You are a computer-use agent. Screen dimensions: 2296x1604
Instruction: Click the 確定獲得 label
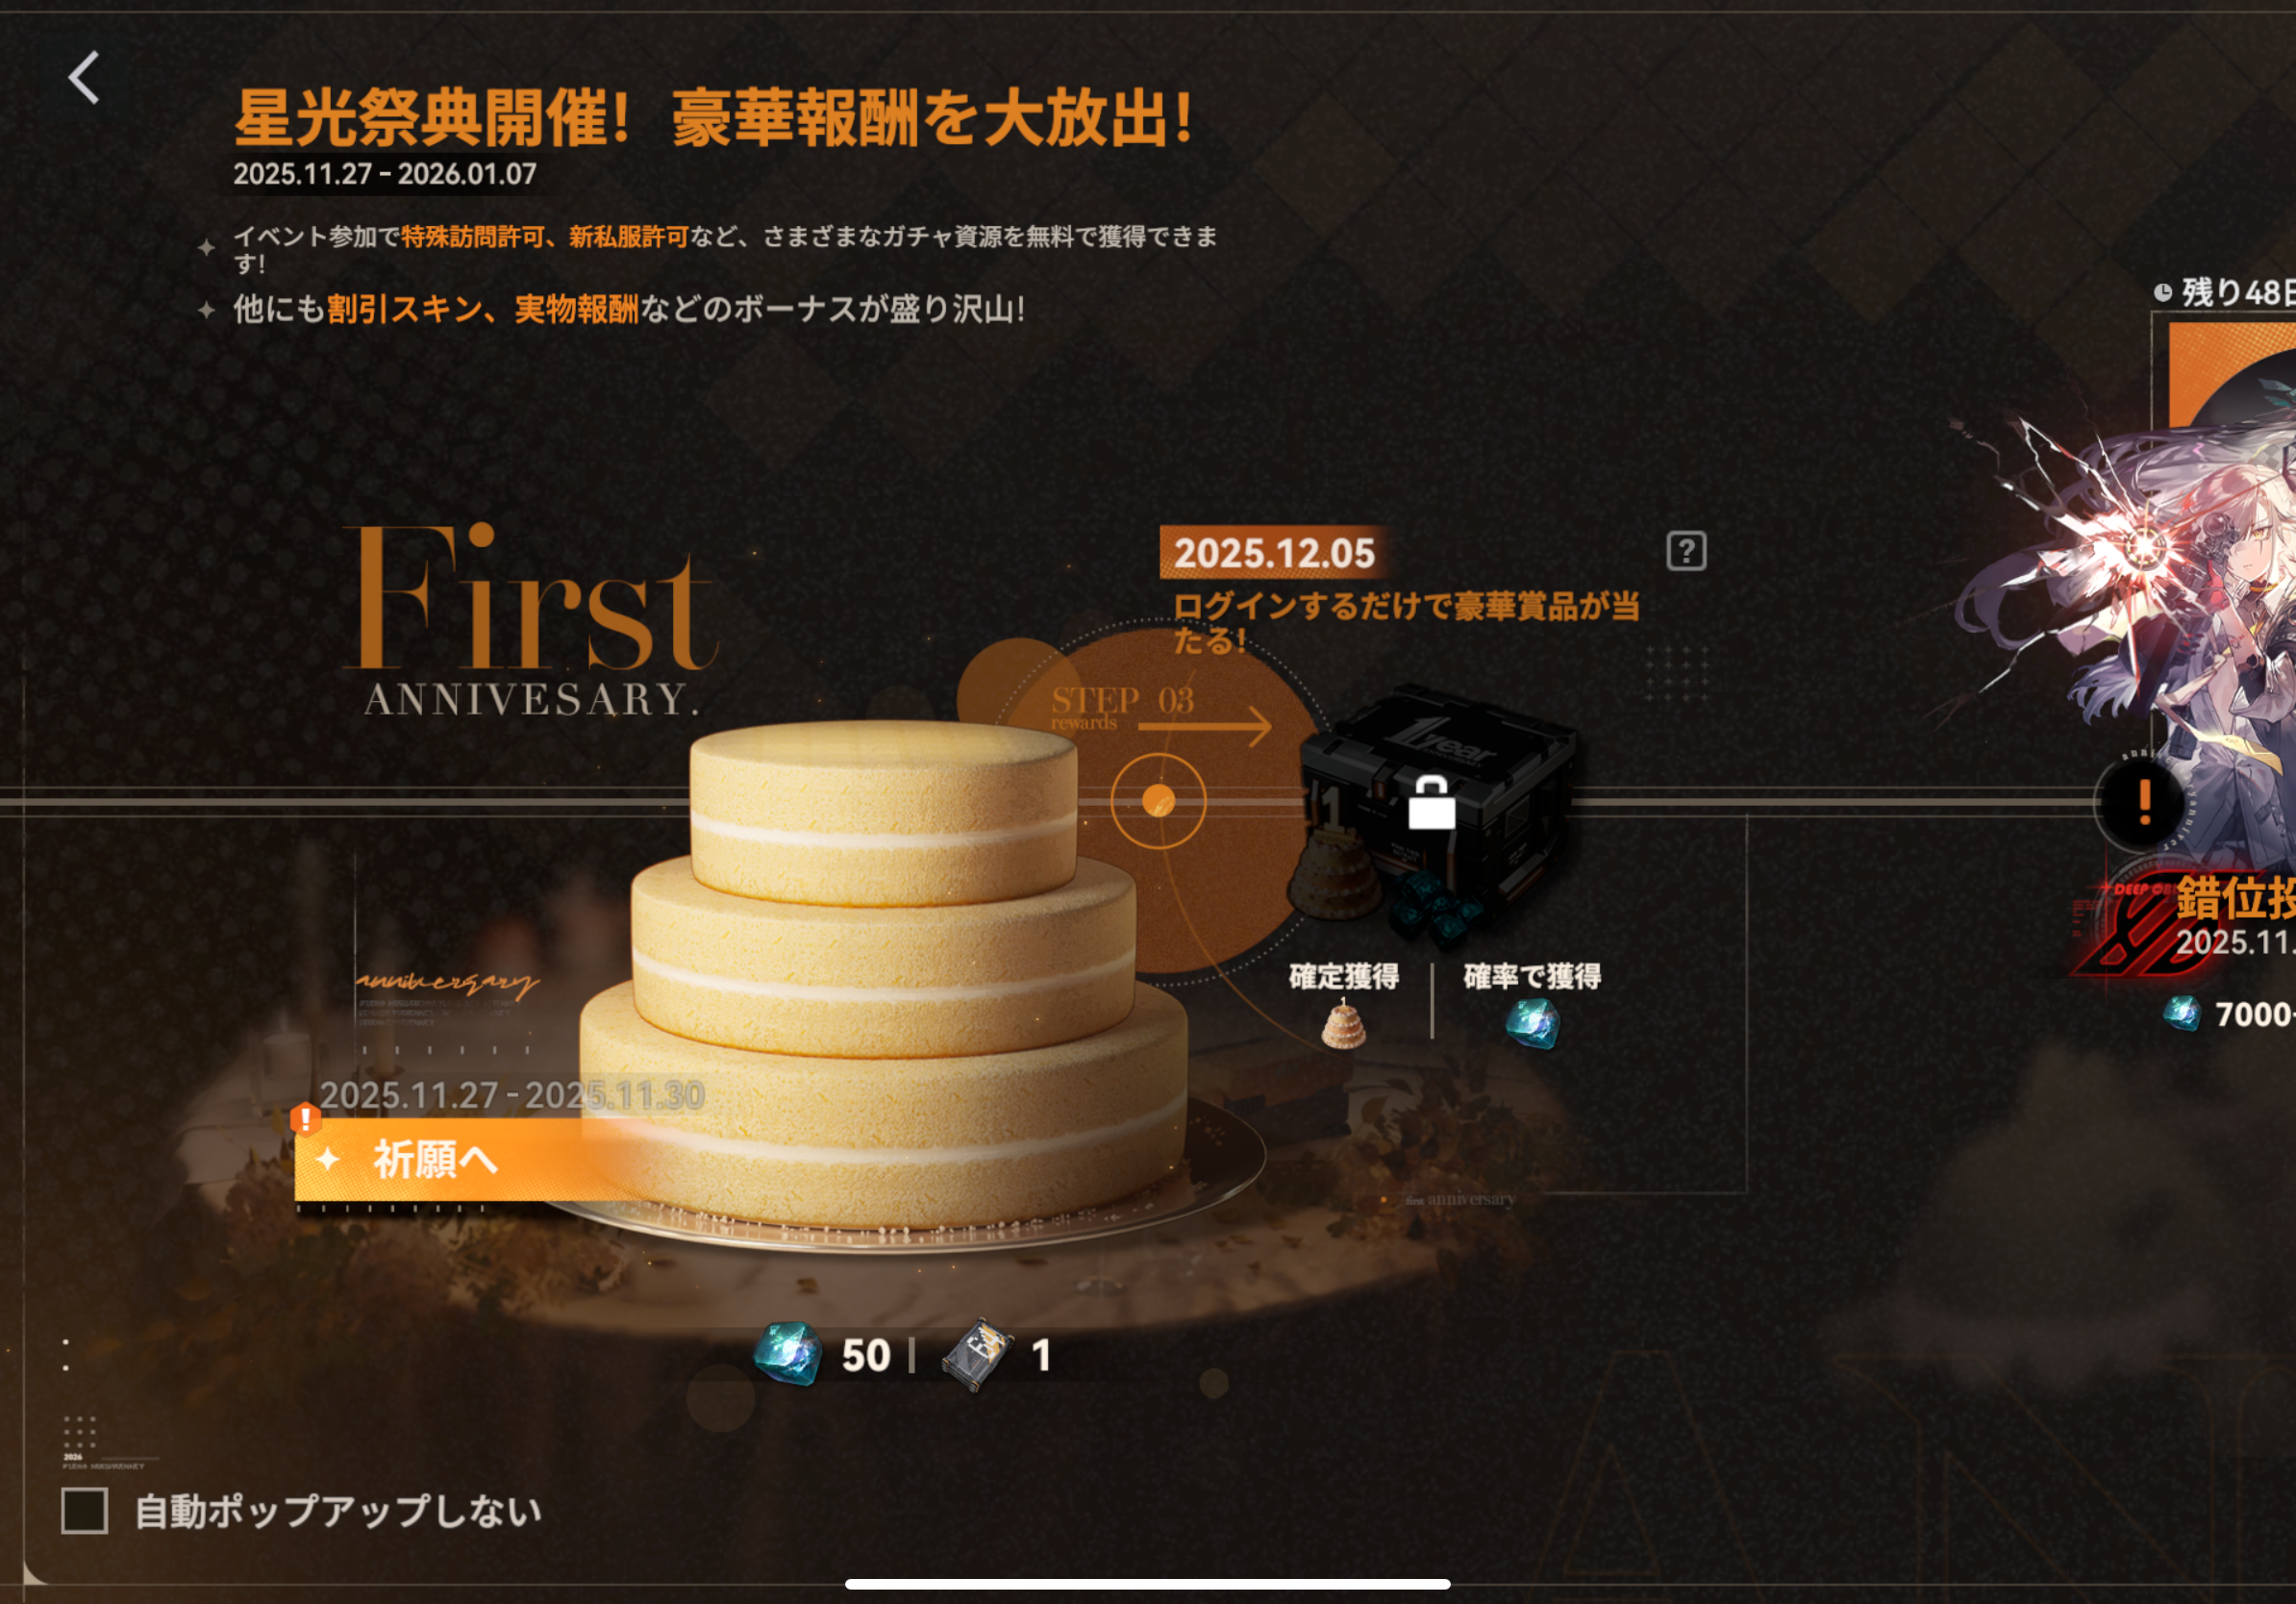coord(1343,976)
